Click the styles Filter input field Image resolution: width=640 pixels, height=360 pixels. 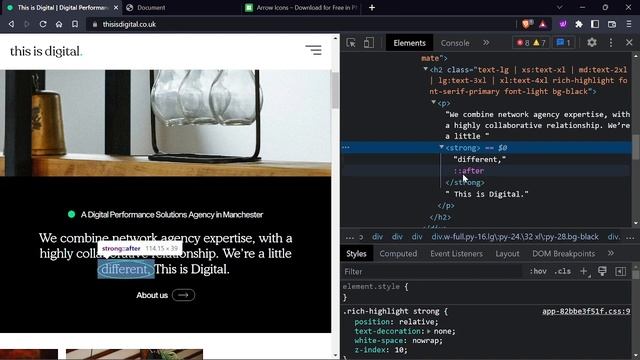pos(433,271)
